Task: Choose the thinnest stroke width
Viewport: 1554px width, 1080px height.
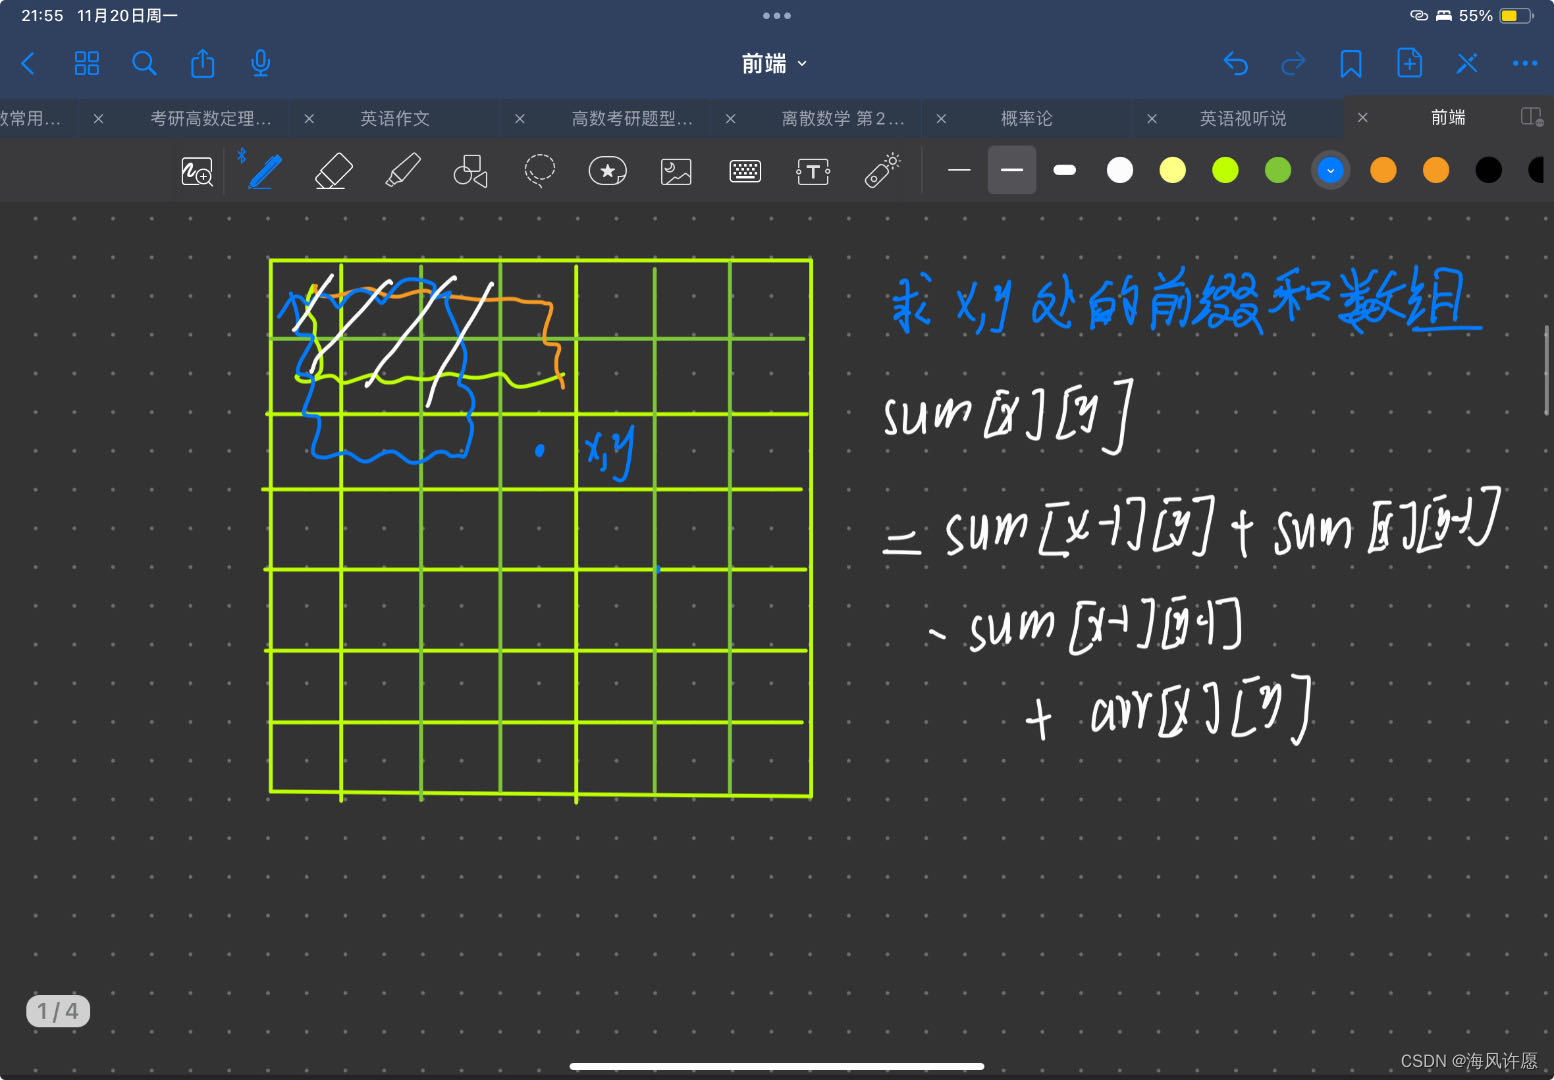Action: (959, 171)
